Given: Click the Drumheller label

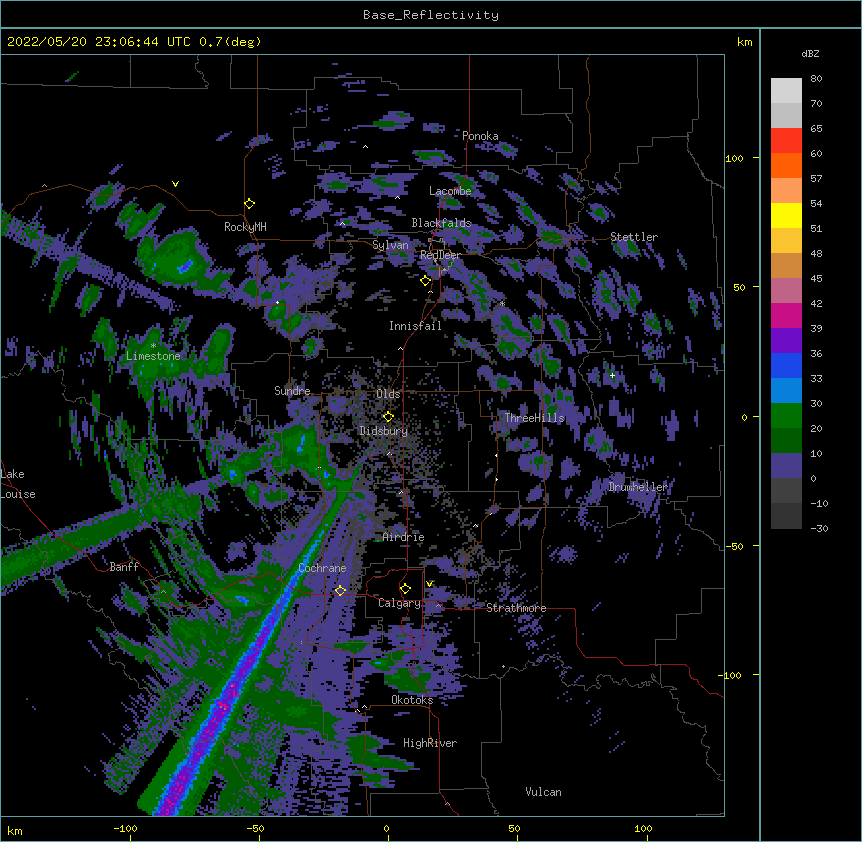Looking at the screenshot, I should pos(638,487).
